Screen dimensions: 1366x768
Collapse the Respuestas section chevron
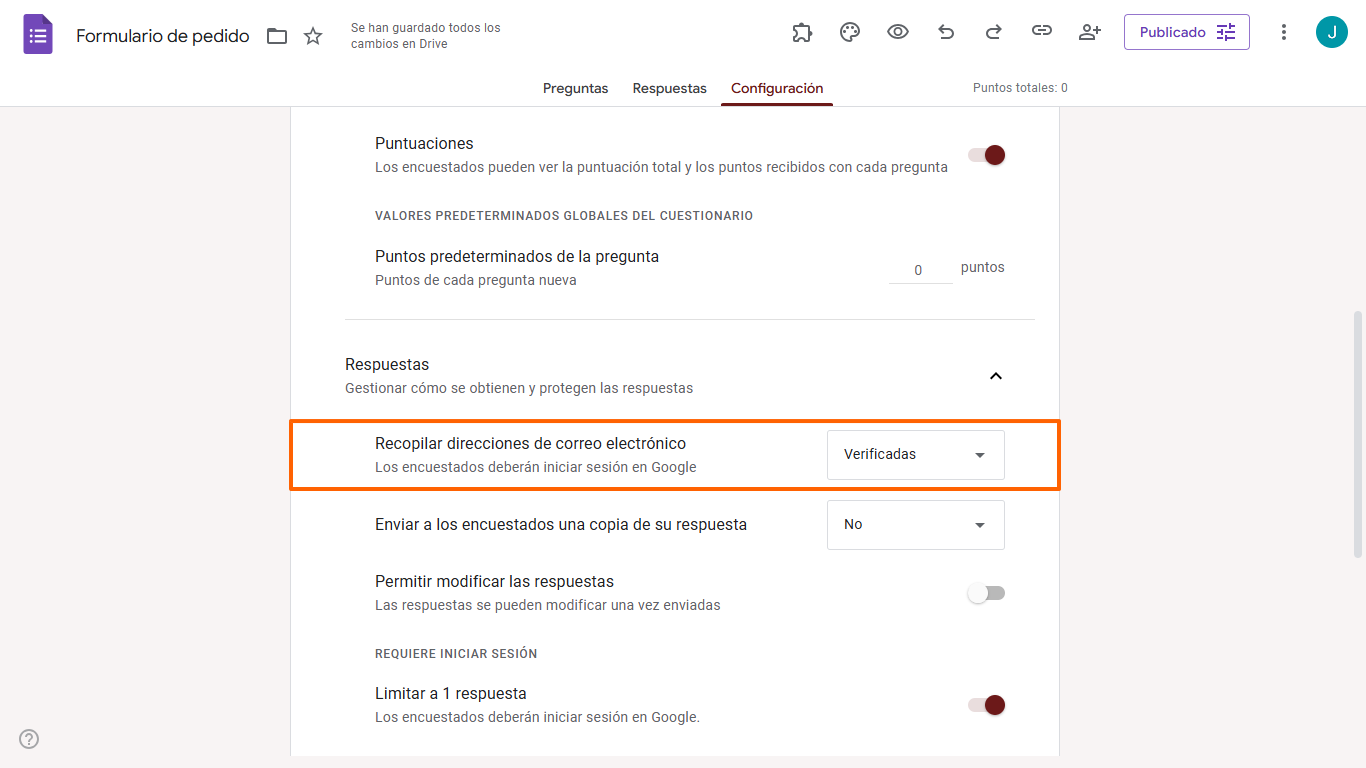995,376
